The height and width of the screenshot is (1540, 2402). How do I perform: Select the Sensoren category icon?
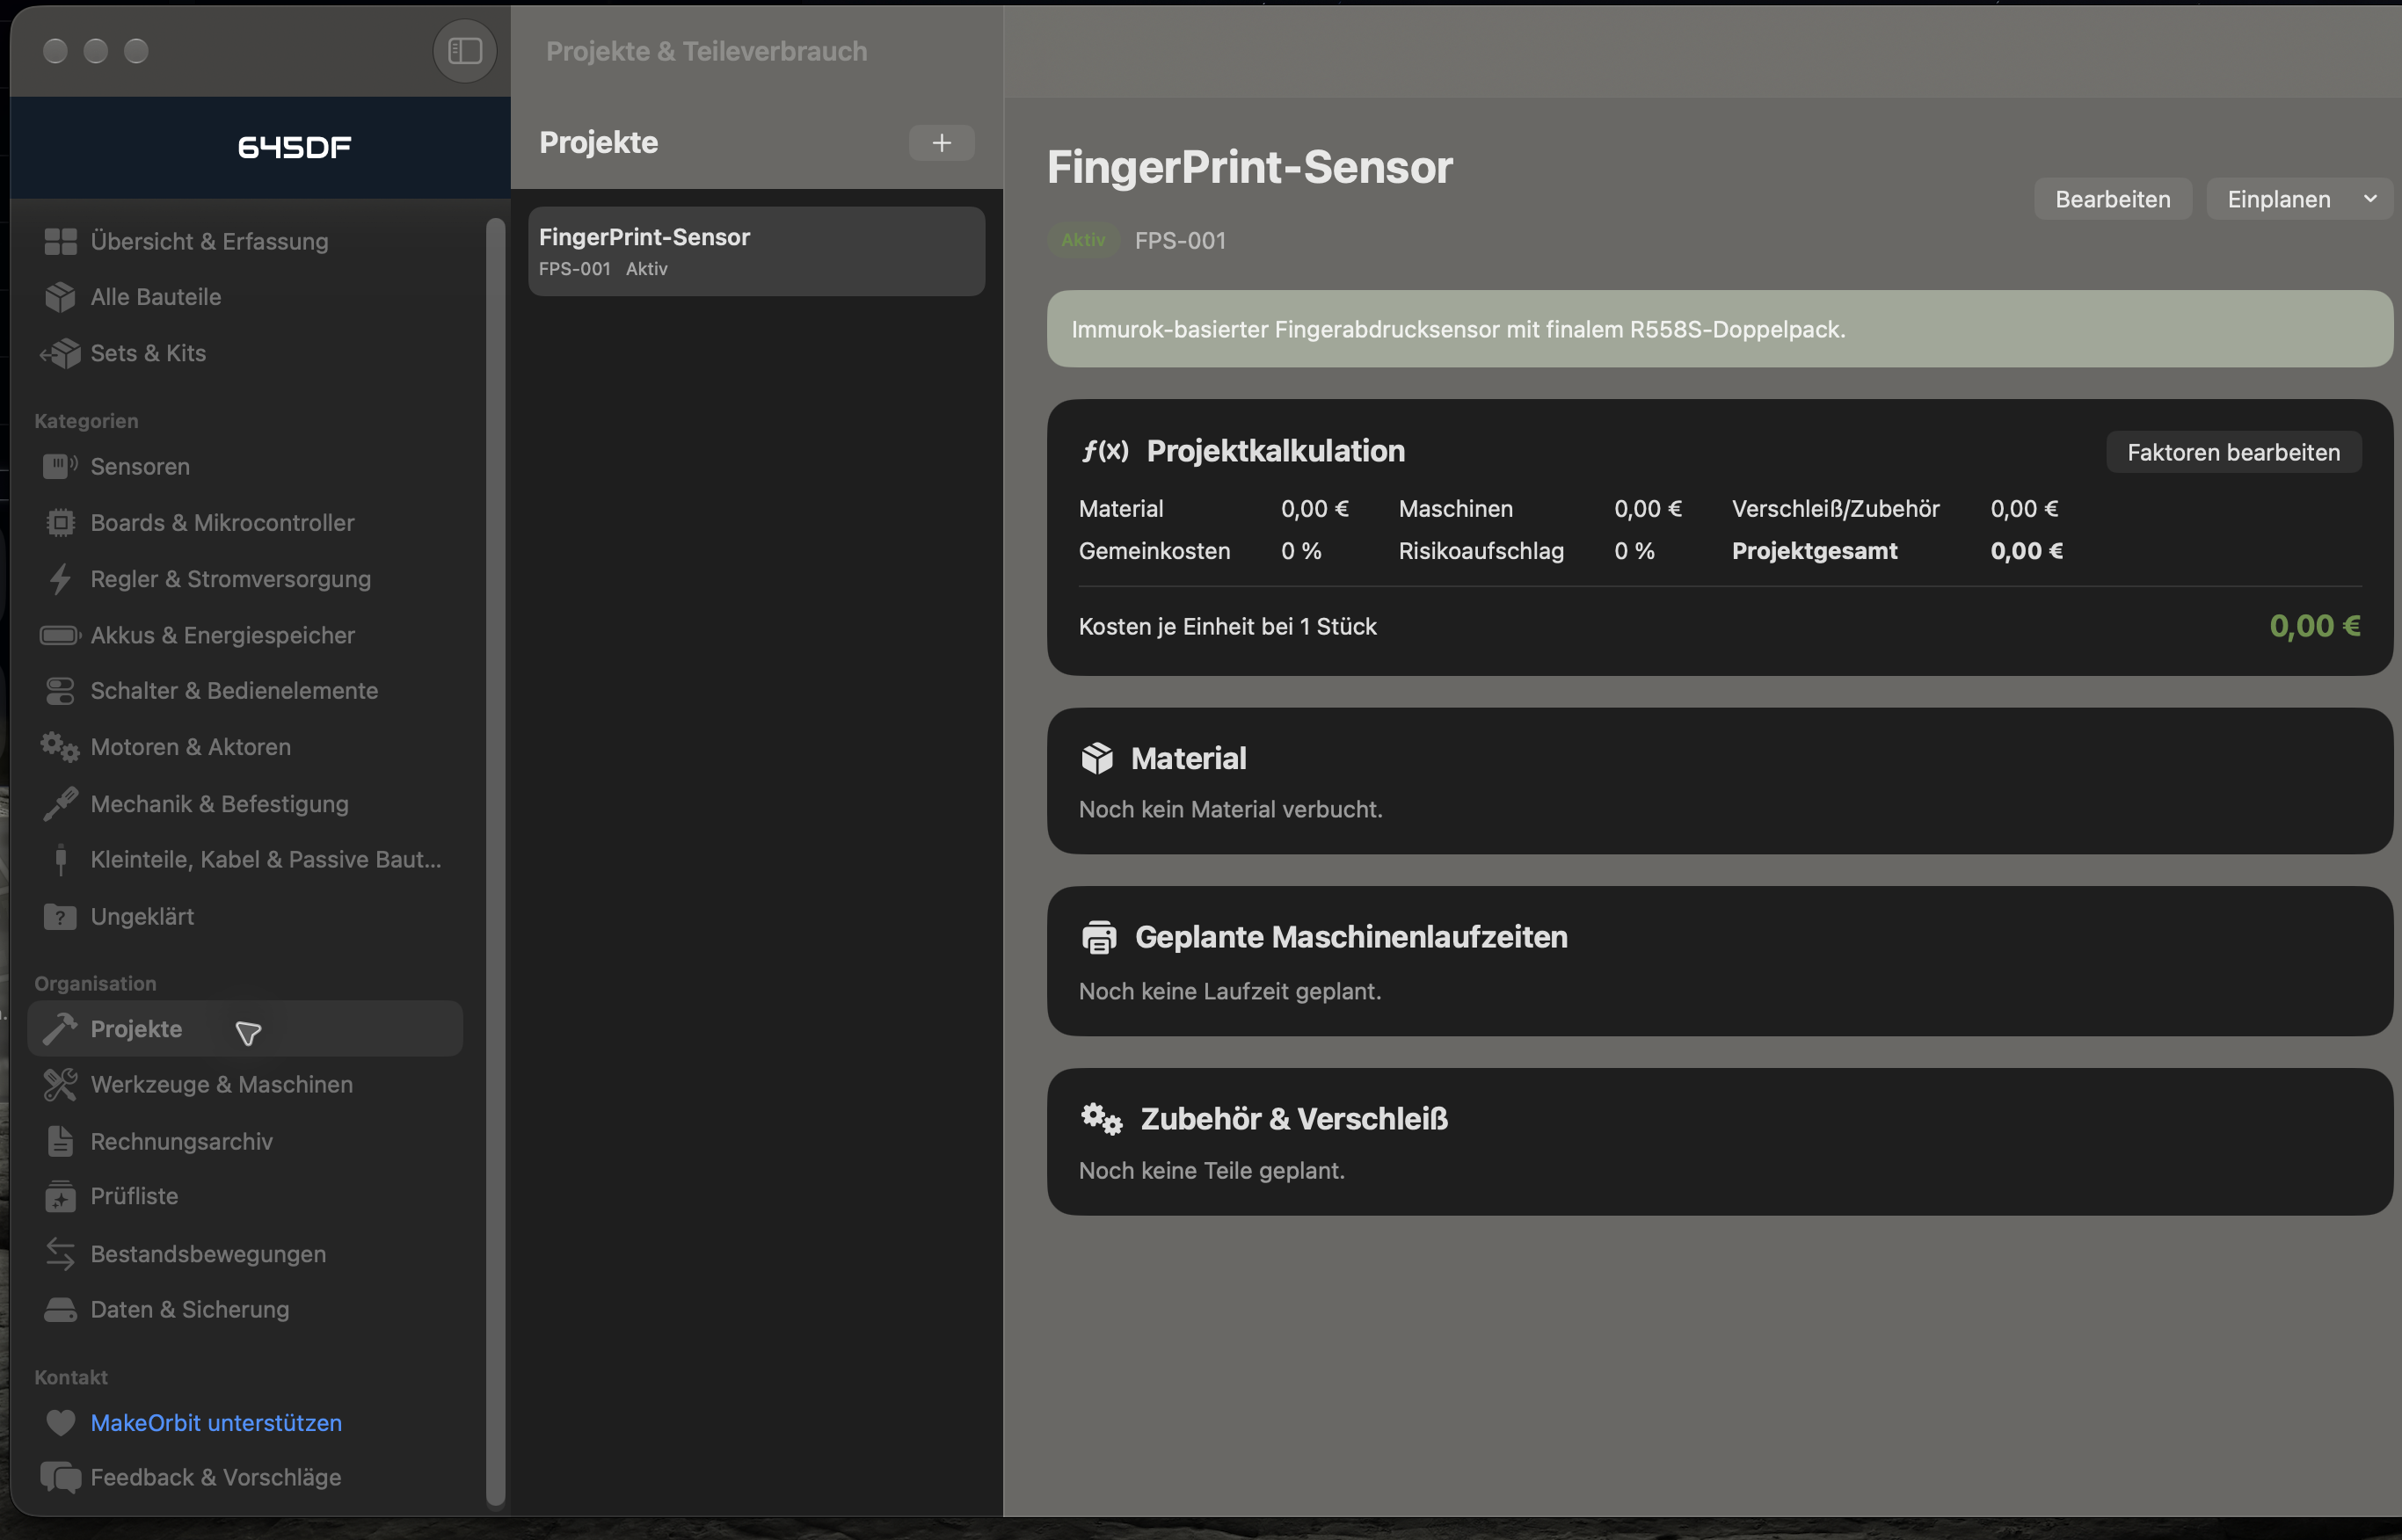pos(60,466)
